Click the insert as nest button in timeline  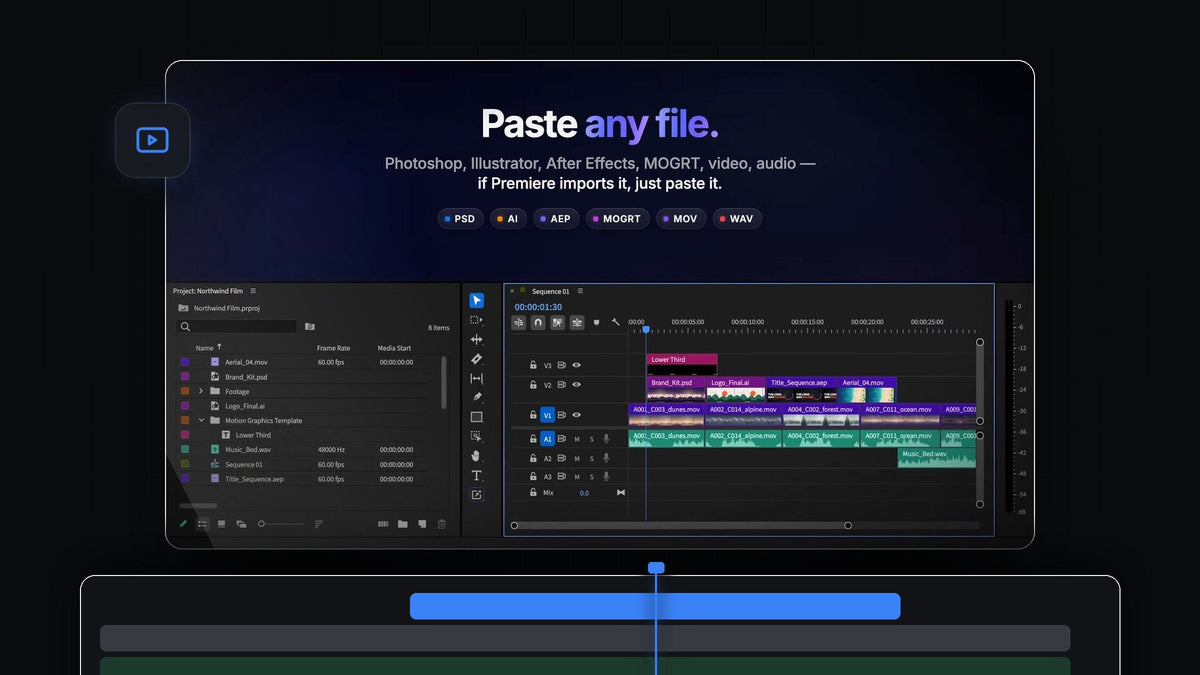coord(519,323)
